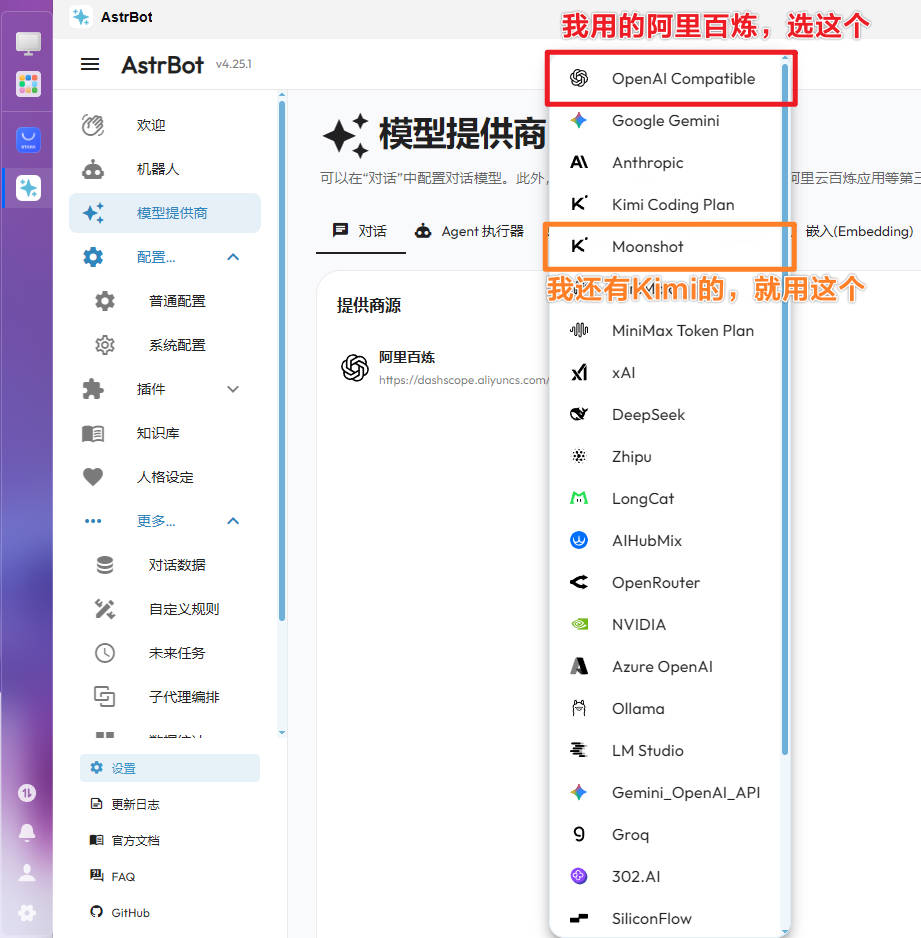Viewport: 921px width, 938px height.
Task: Click the wand icon for 自定义规则
Action: coord(105,609)
